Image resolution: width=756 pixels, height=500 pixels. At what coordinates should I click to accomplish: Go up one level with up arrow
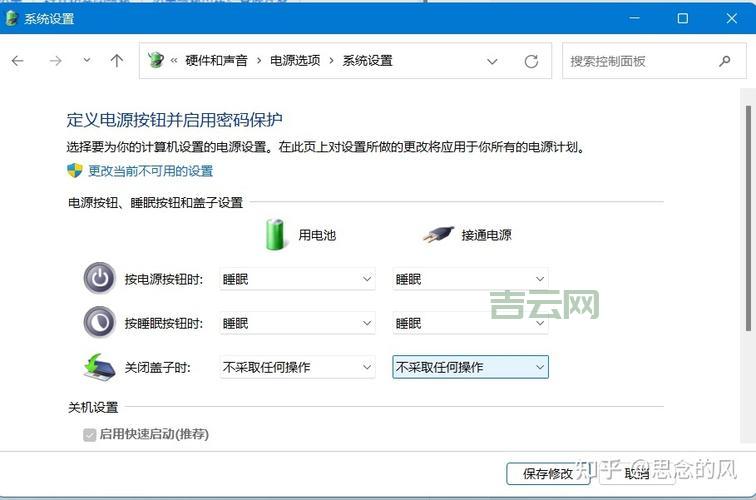(x=117, y=60)
